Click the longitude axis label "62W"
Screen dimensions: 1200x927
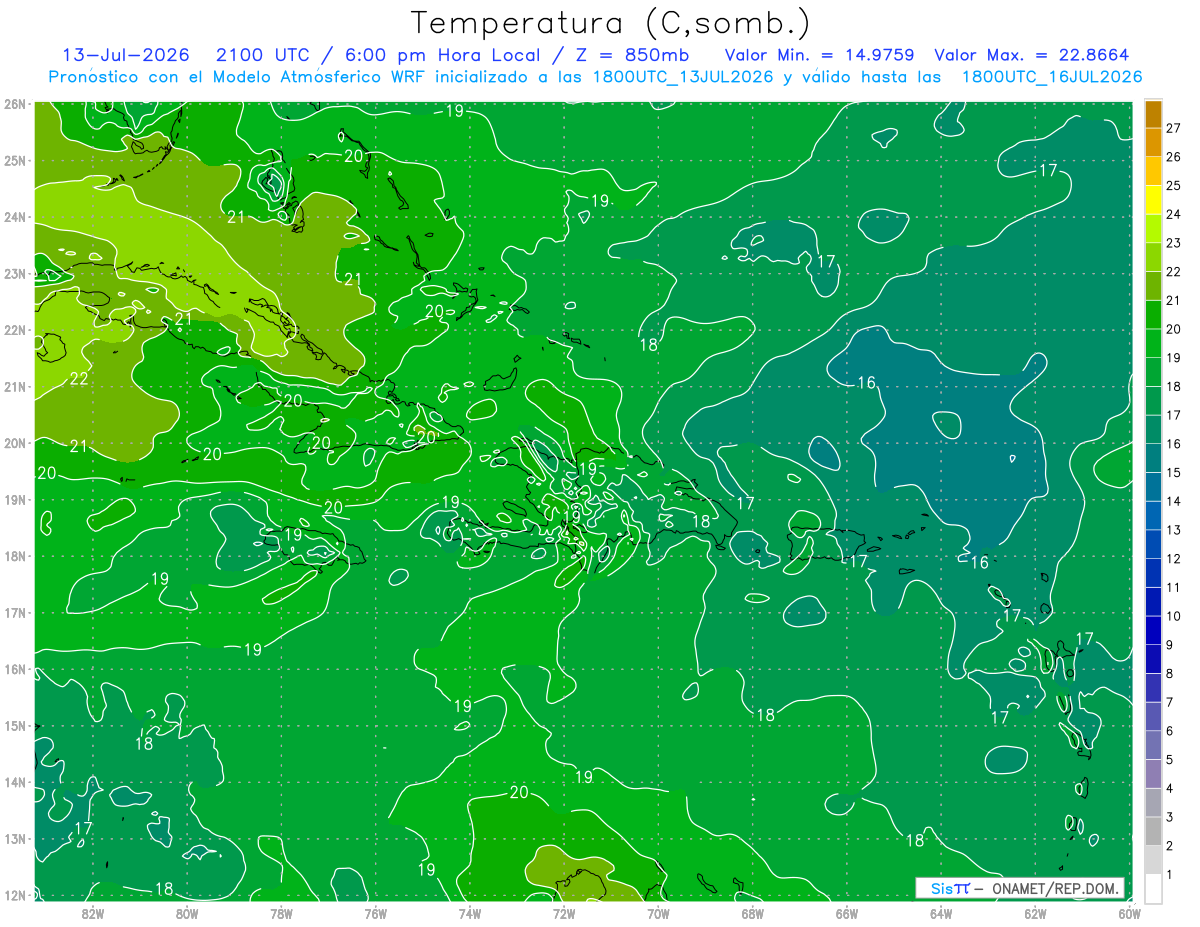click(1035, 912)
